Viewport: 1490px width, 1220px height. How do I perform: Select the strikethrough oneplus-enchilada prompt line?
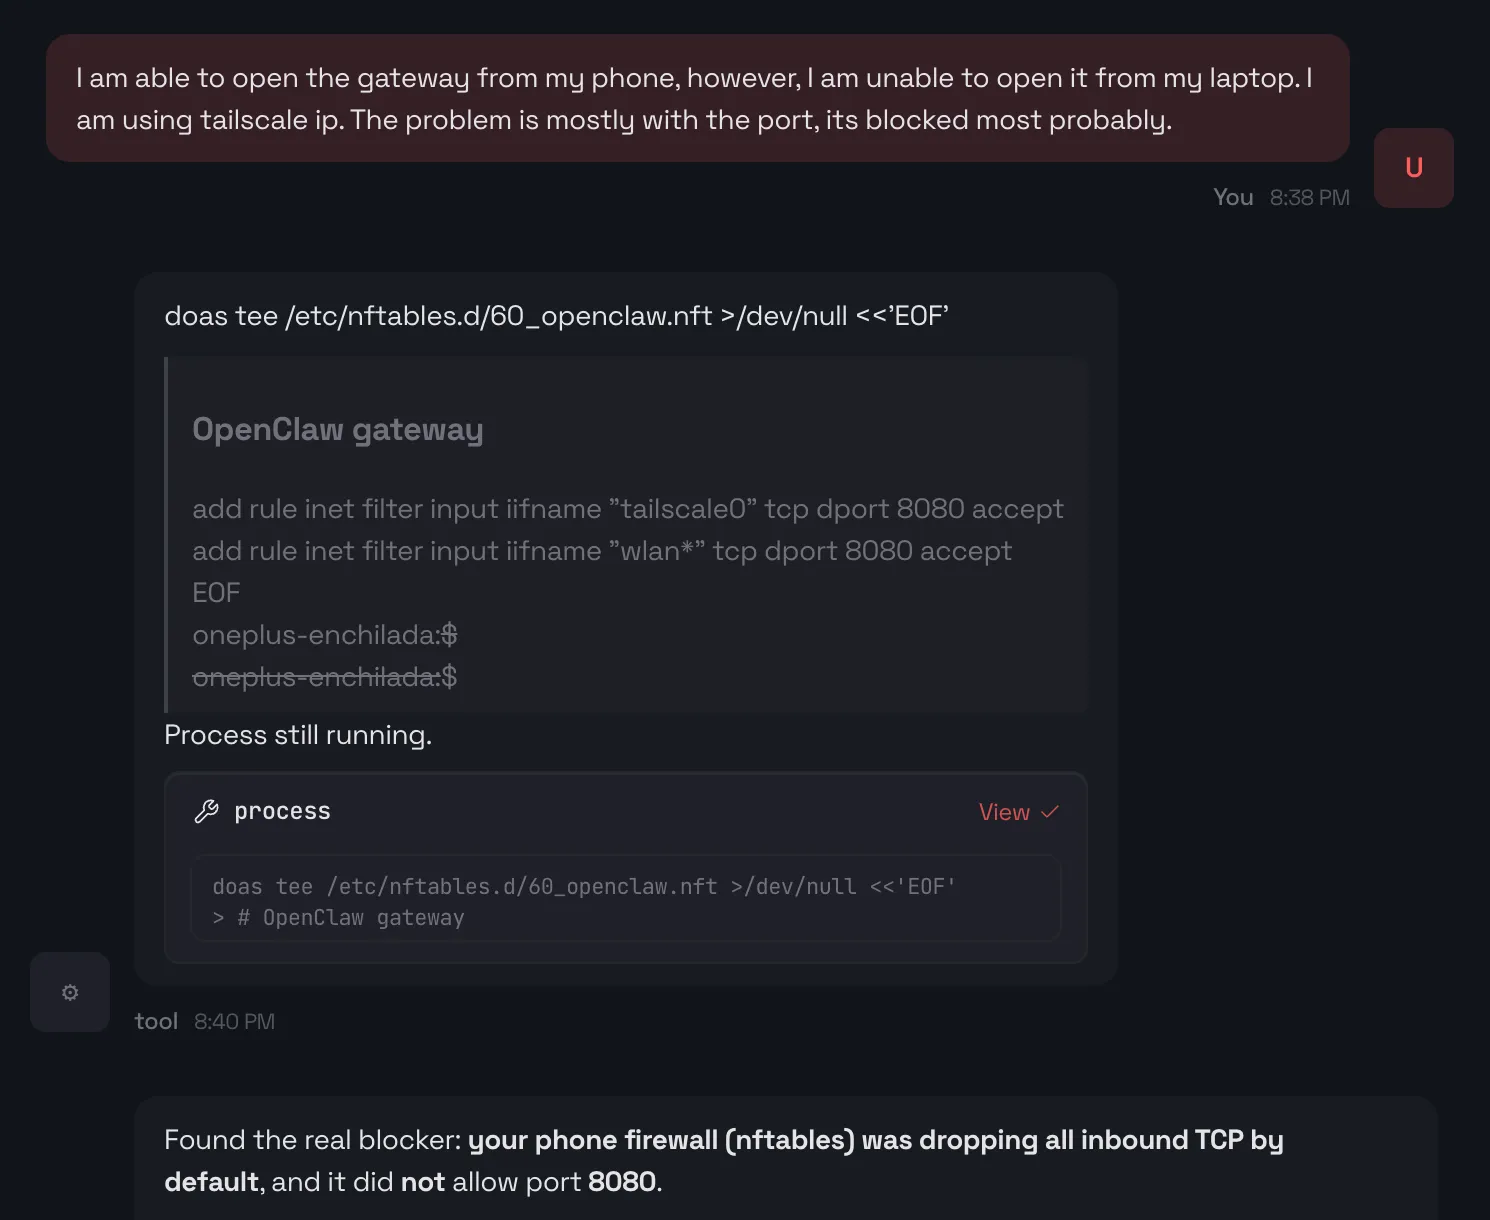324,677
